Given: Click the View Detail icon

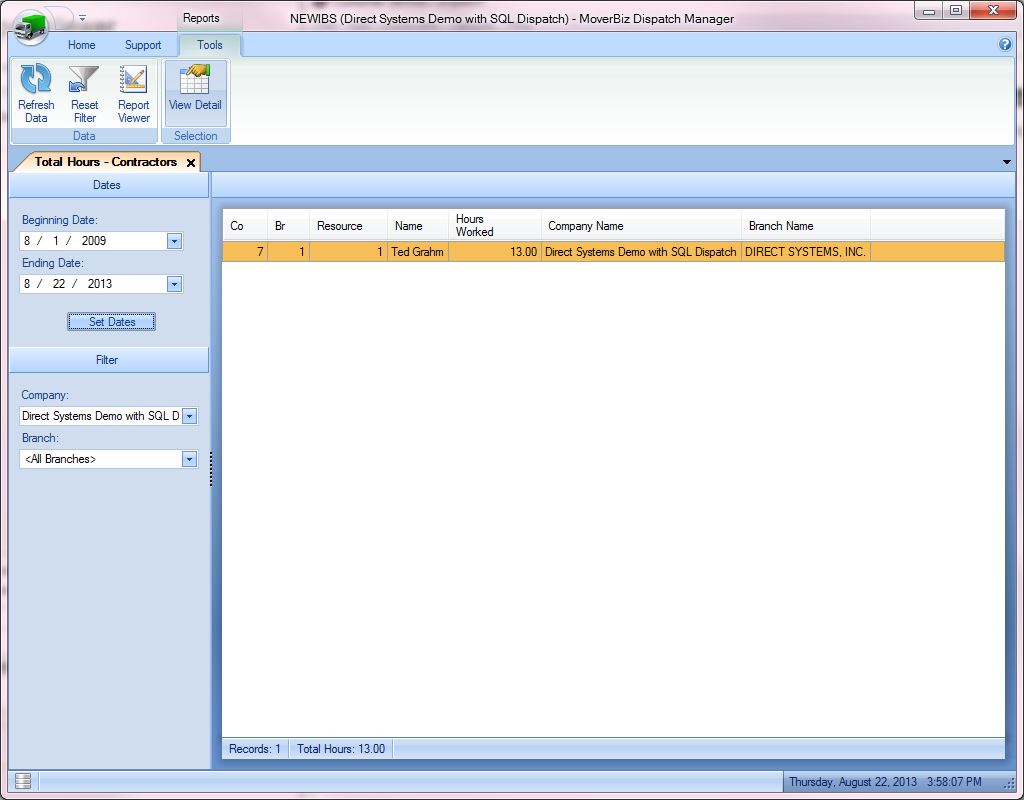Looking at the screenshot, I should 195,80.
